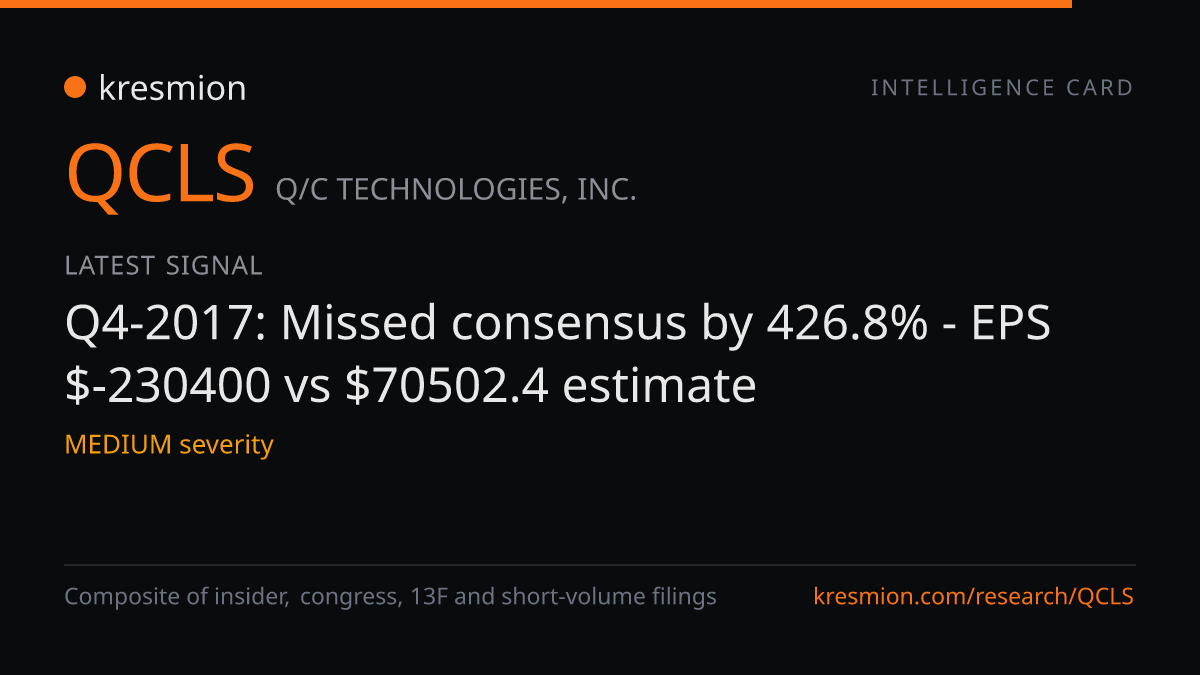
Task: Click the QCLS ticker symbol
Action: click(x=160, y=174)
